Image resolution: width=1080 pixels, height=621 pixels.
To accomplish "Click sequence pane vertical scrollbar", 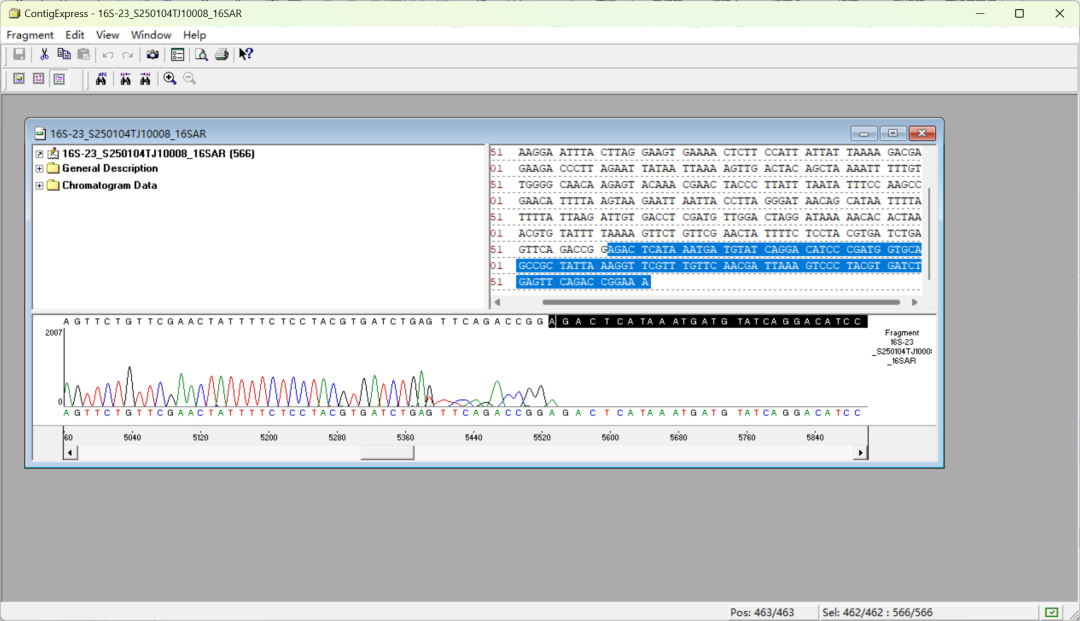I will [x=929, y=233].
